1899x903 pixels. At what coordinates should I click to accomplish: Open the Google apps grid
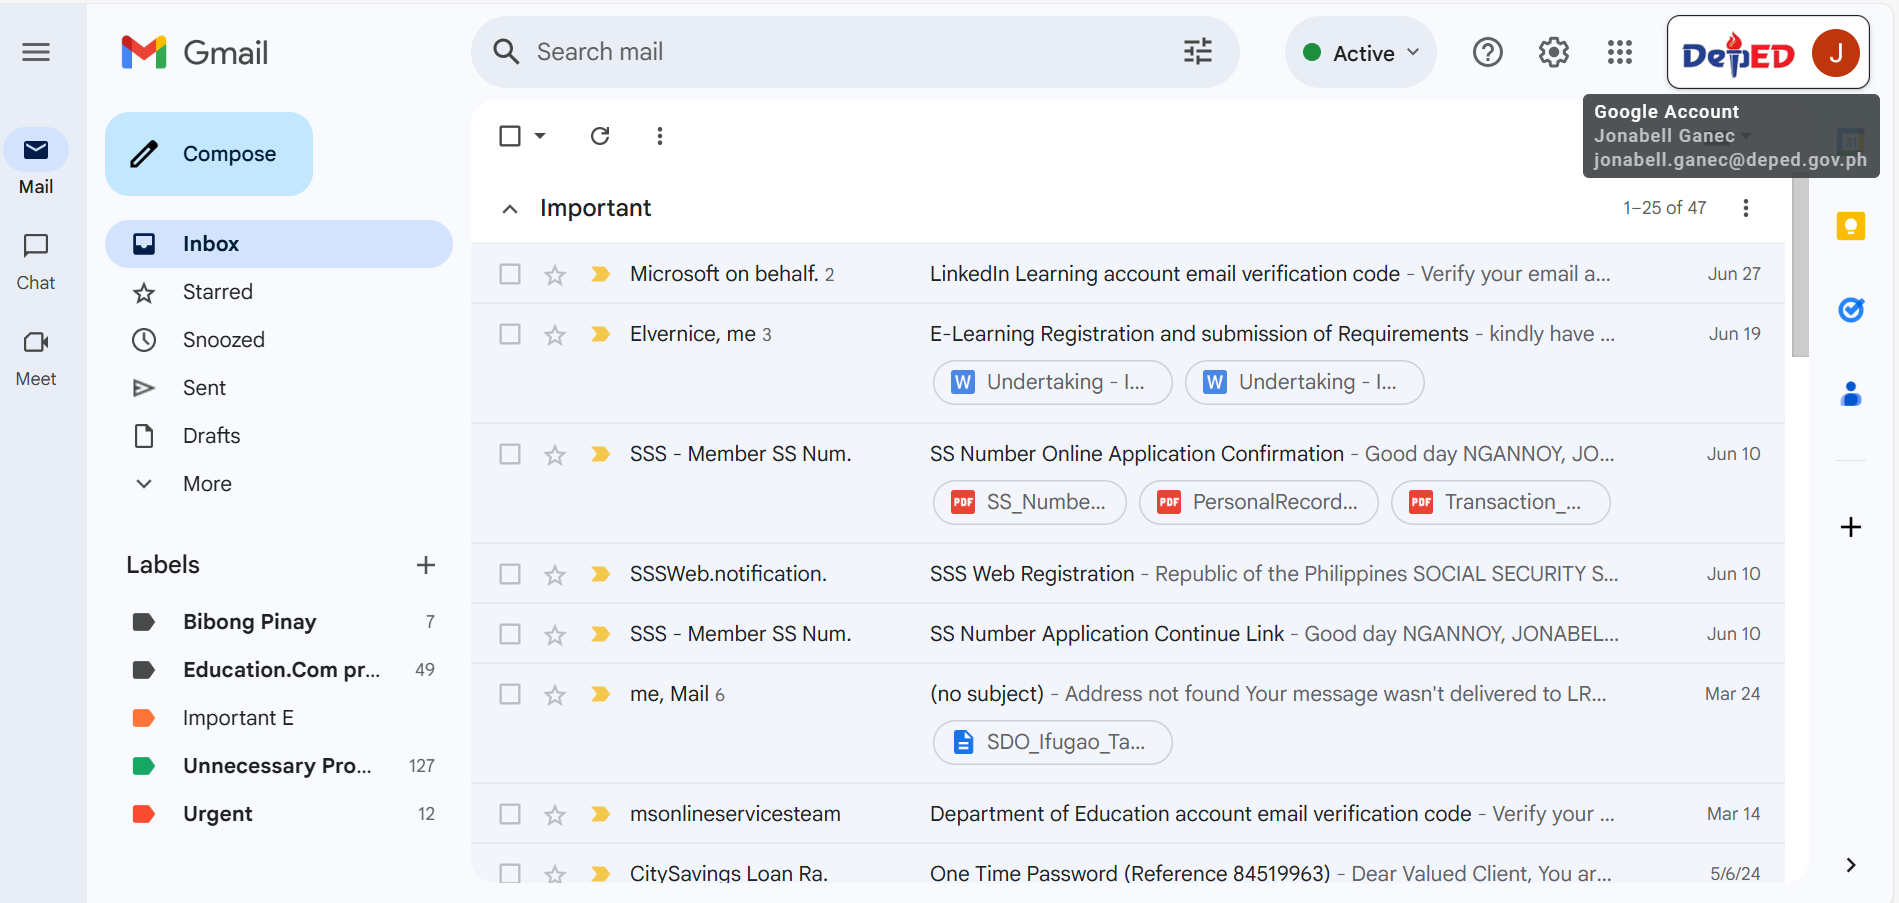(1619, 52)
